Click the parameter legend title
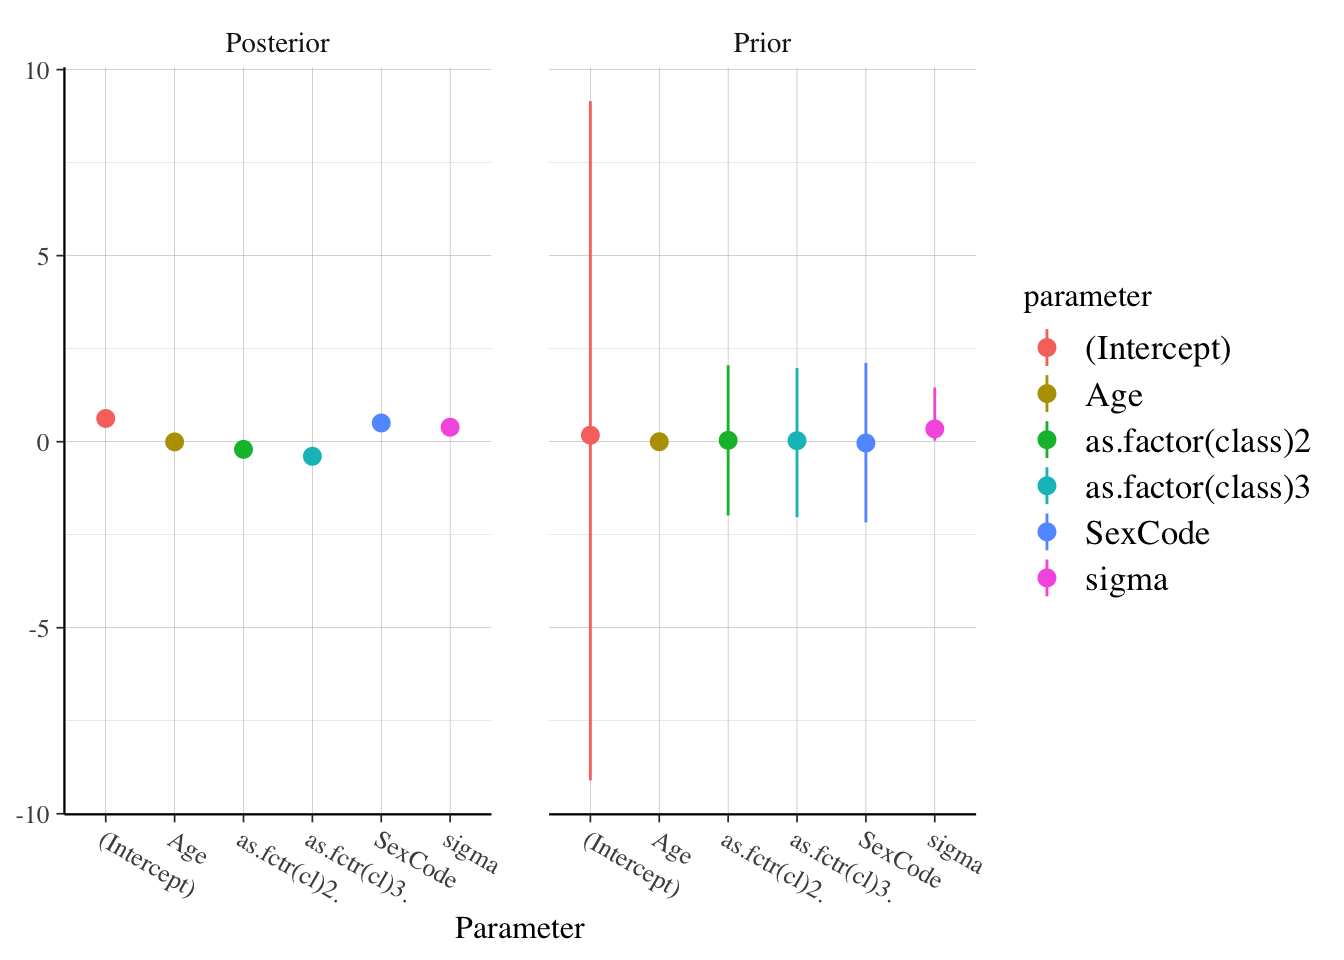The image size is (1344, 960). (1087, 297)
